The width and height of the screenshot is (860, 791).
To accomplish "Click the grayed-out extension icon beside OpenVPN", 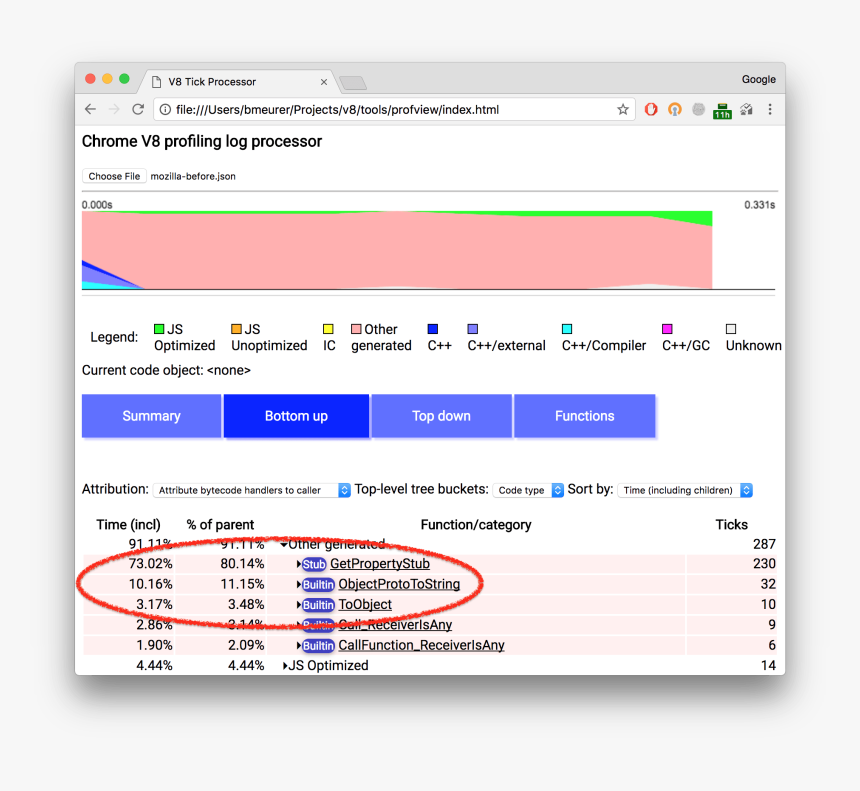I will pos(697,109).
